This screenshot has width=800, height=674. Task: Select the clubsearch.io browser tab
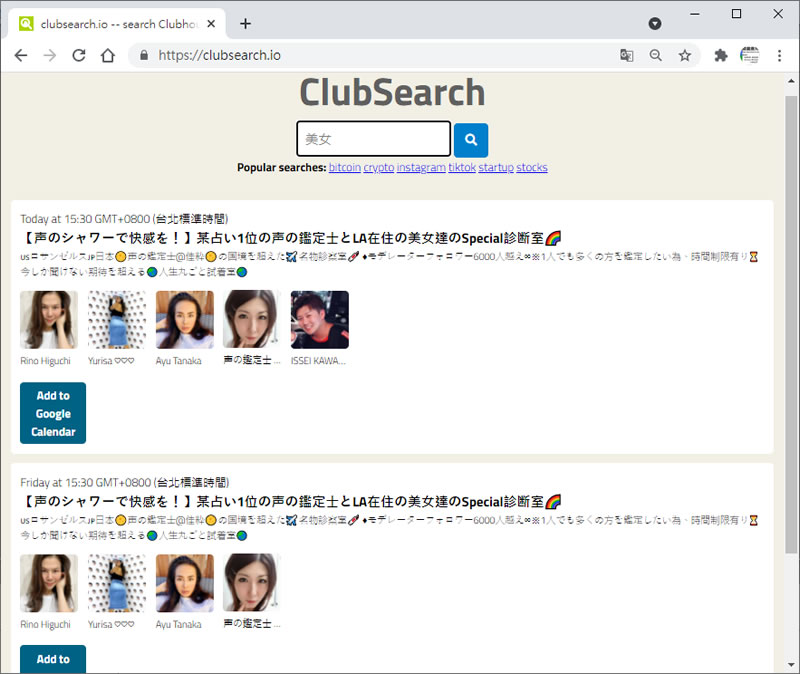point(115,23)
